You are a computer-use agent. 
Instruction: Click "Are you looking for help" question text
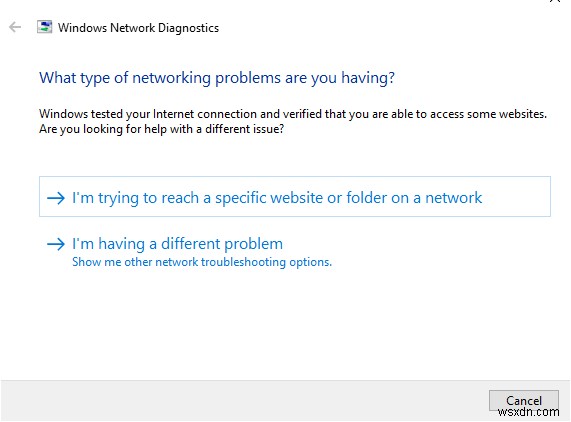[x=162, y=129]
